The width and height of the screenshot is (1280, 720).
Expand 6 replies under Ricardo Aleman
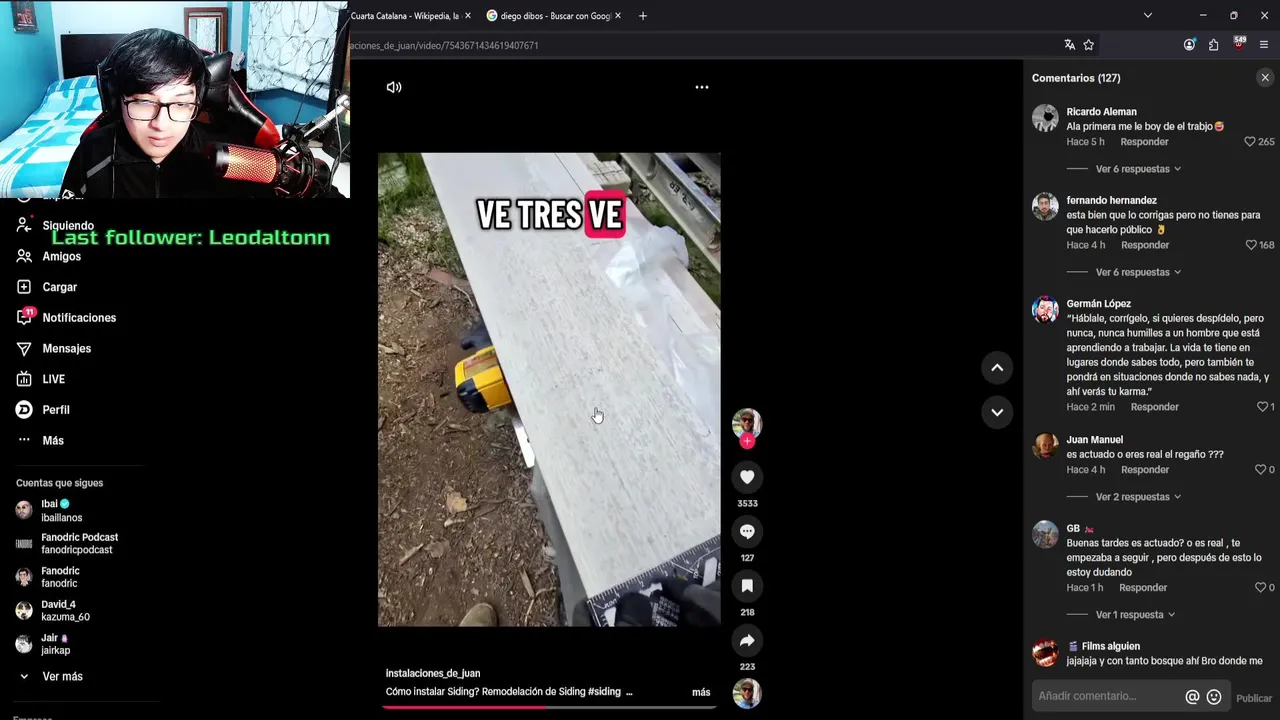pos(1138,169)
